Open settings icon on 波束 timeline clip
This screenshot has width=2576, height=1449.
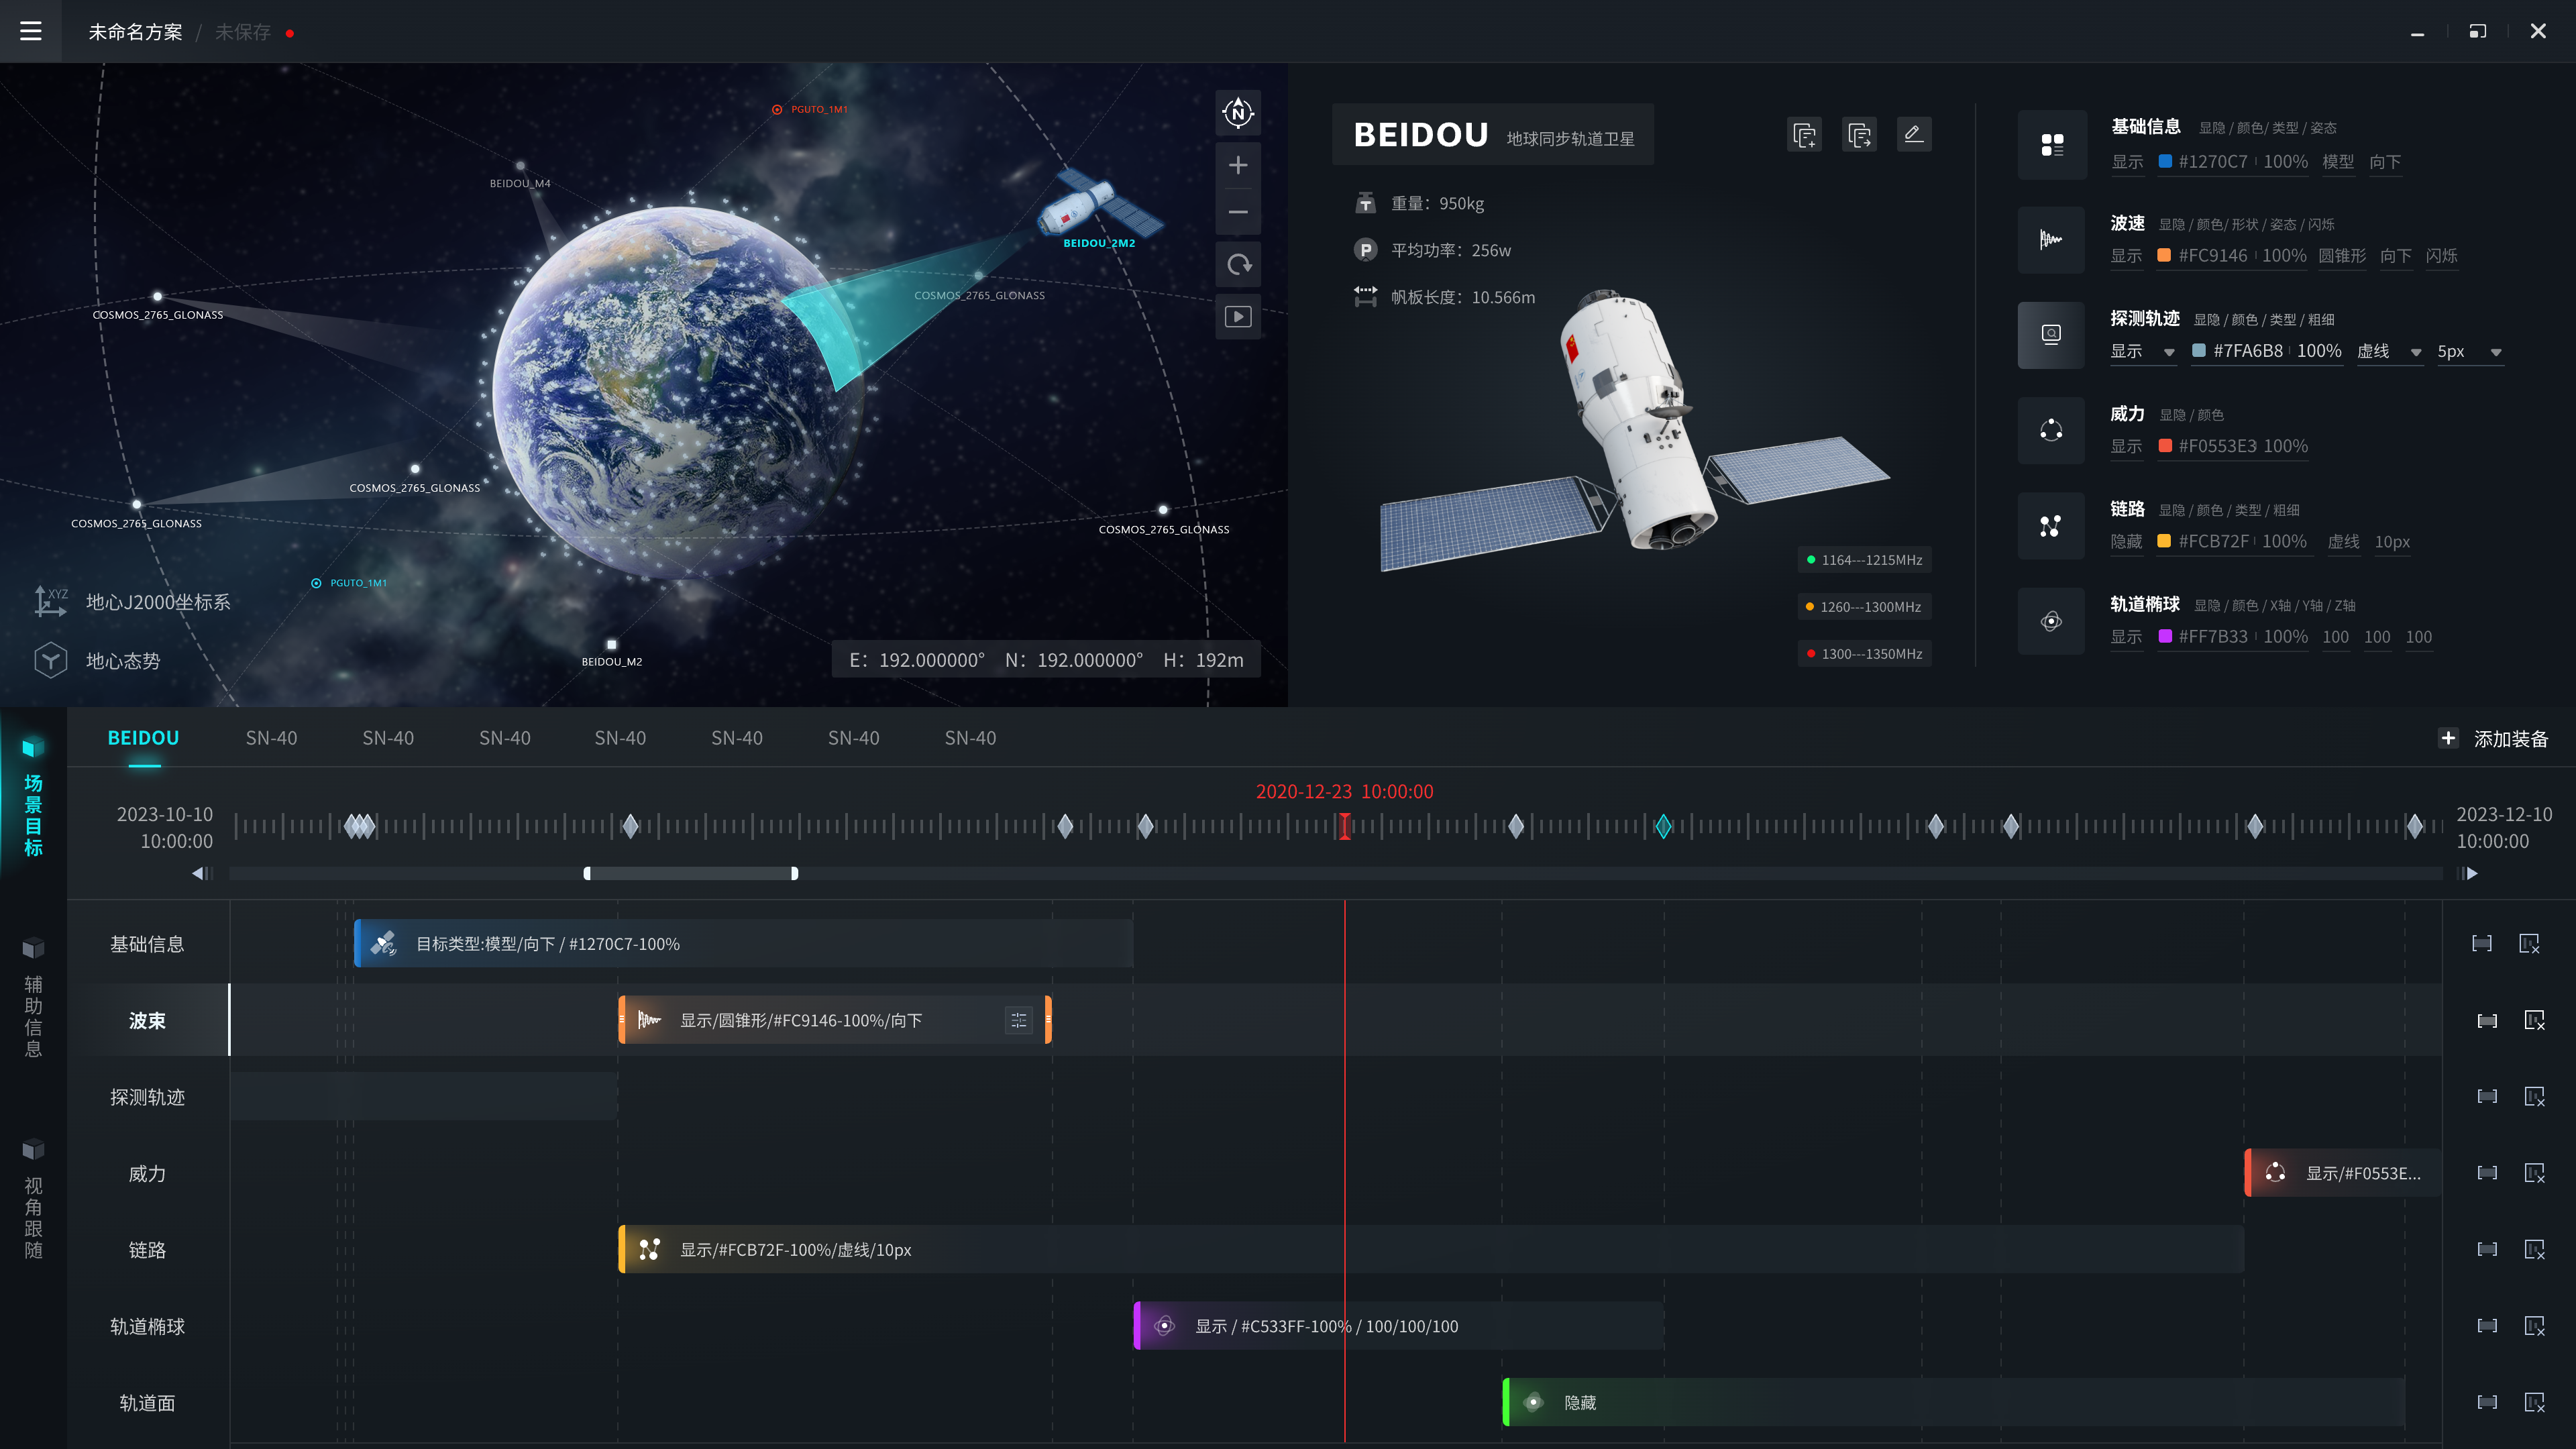tap(1018, 1020)
